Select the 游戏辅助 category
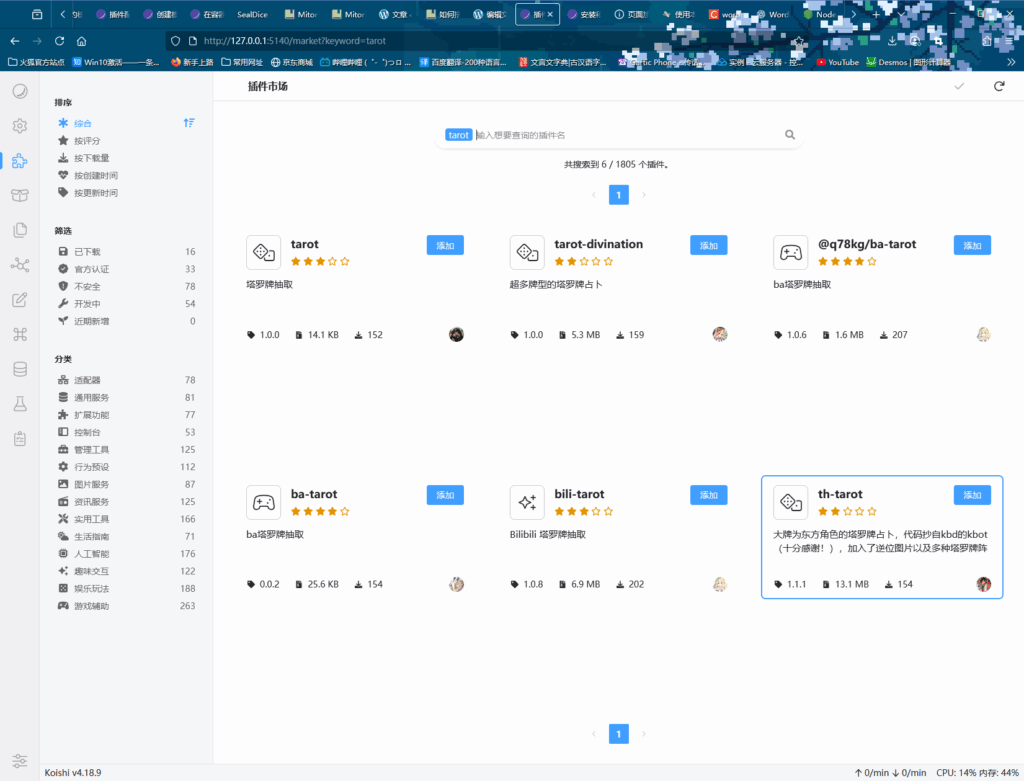Image resolution: width=1024 pixels, height=781 pixels. 92,606
